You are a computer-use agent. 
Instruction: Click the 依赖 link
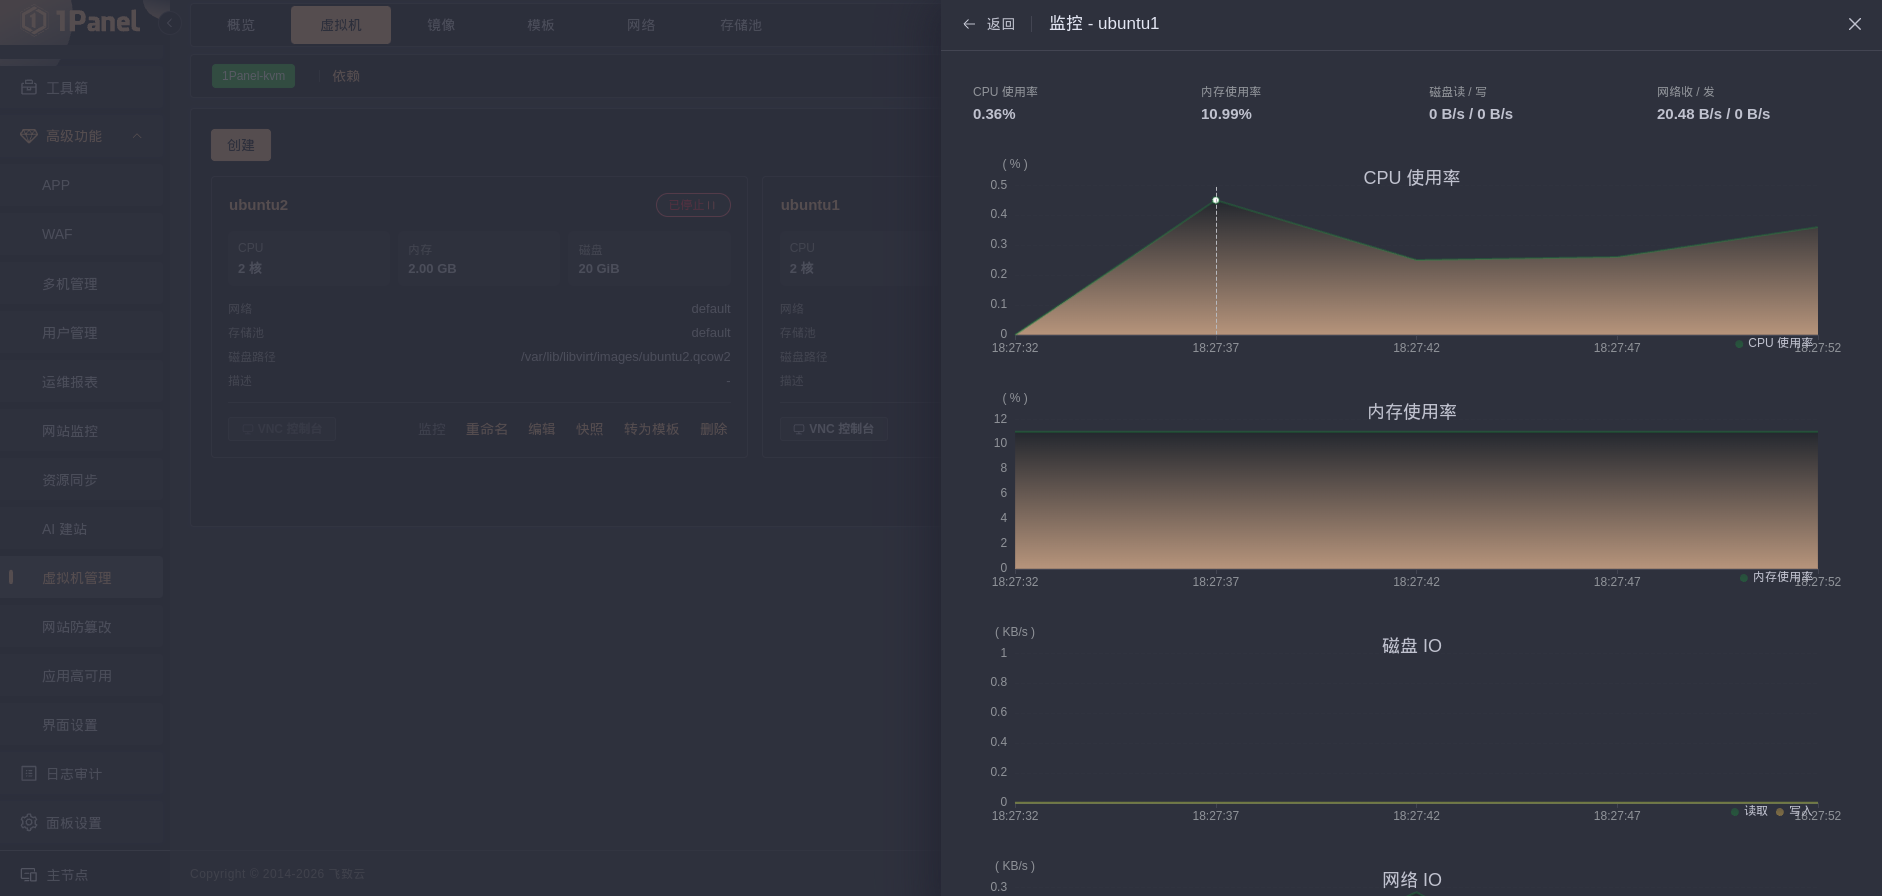coord(346,76)
